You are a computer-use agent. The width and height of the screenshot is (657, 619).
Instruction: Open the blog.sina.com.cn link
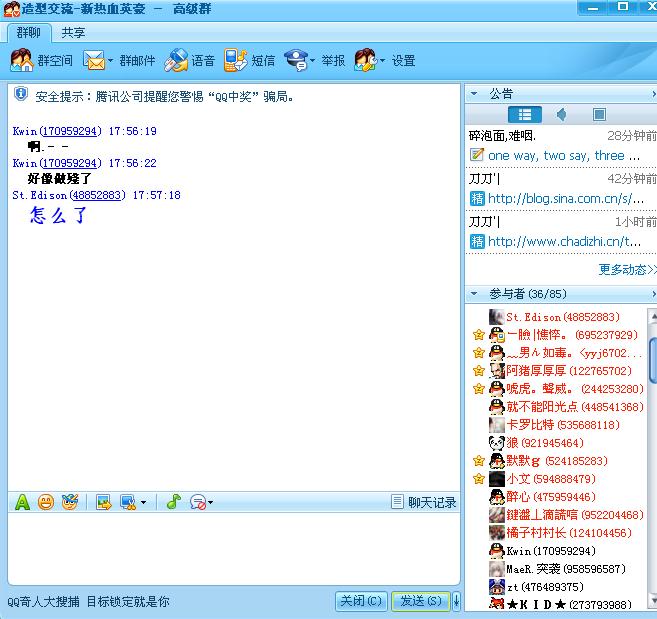(x=566, y=198)
